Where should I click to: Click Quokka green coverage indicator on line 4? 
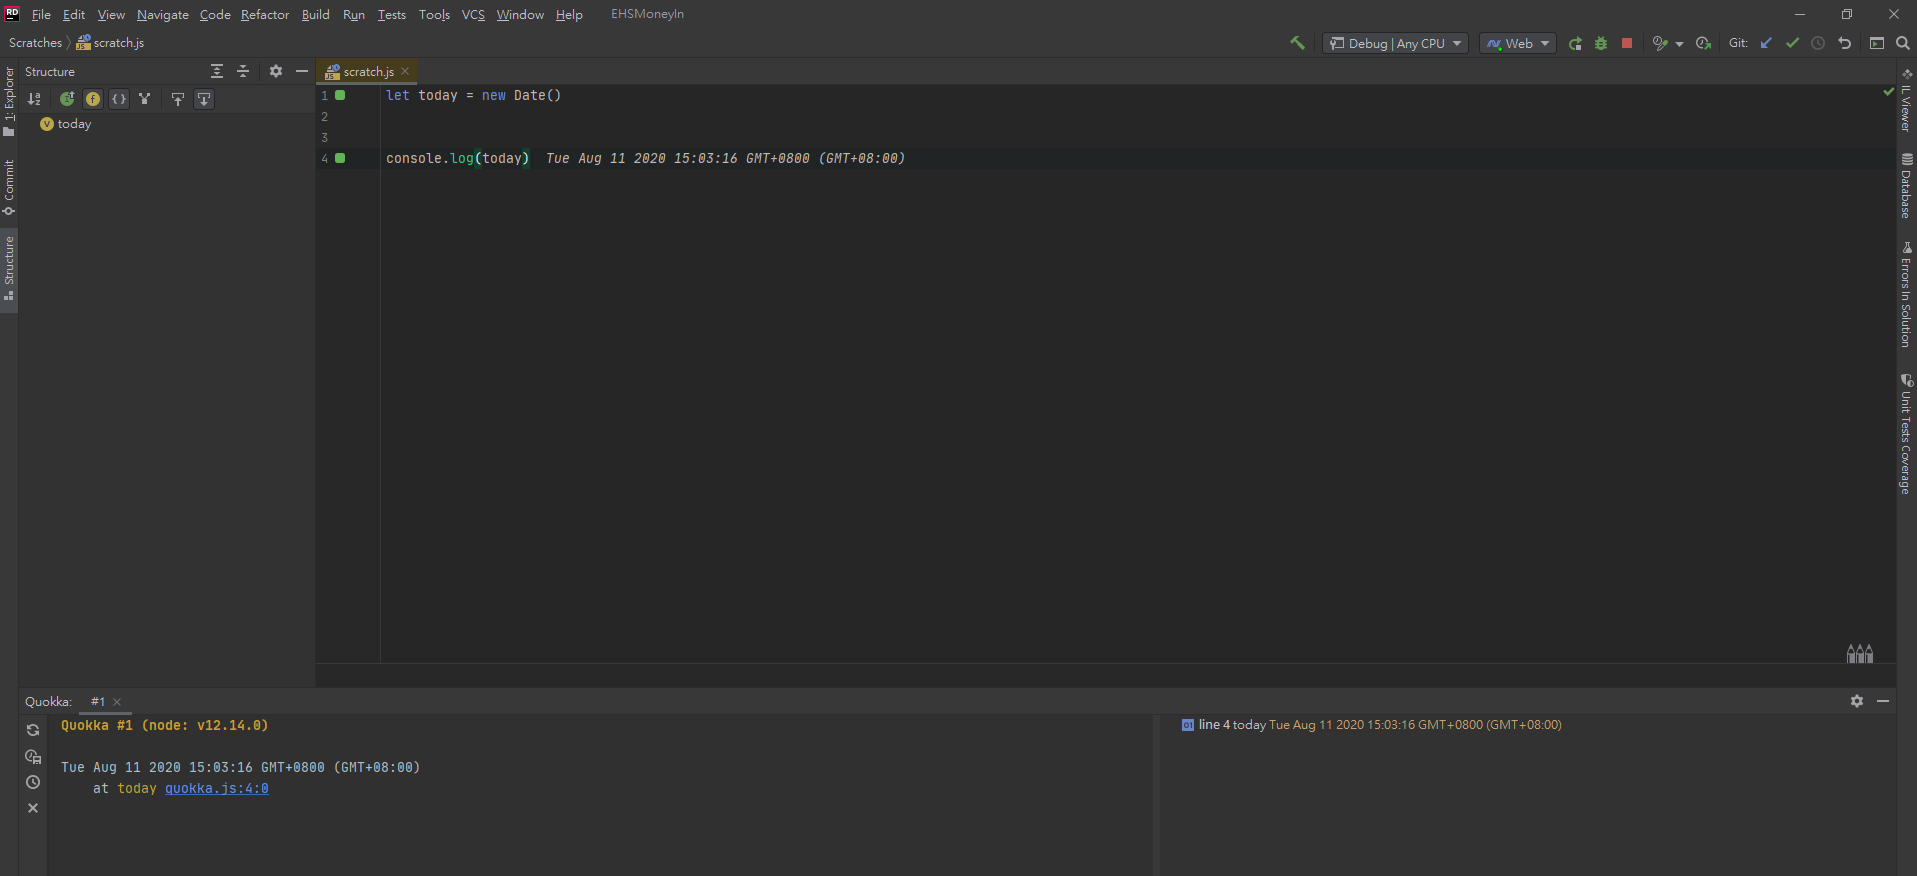[340, 158]
